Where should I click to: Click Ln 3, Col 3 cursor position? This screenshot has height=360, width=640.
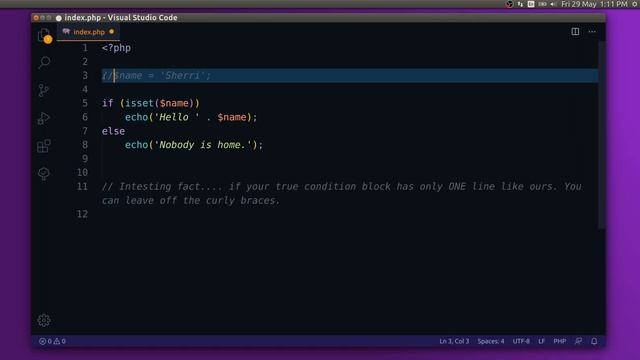pos(454,341)
